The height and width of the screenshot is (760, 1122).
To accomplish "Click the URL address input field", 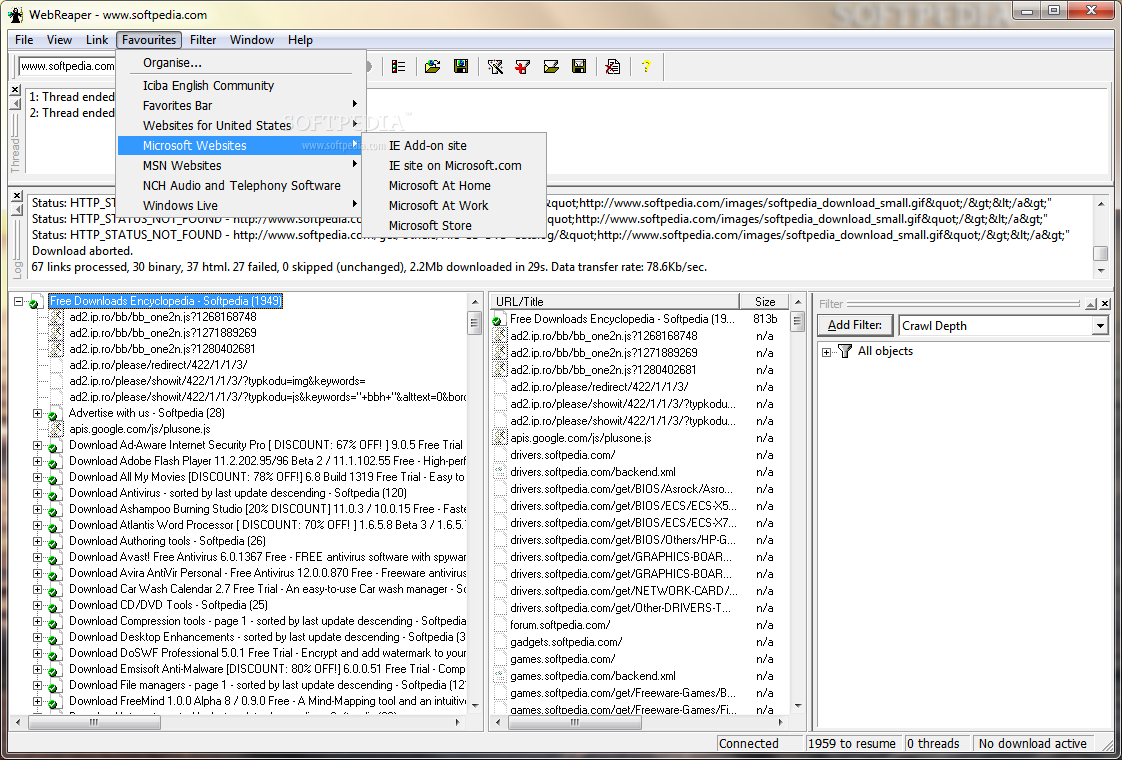I will pyautogui.click(x=67, y=67).
